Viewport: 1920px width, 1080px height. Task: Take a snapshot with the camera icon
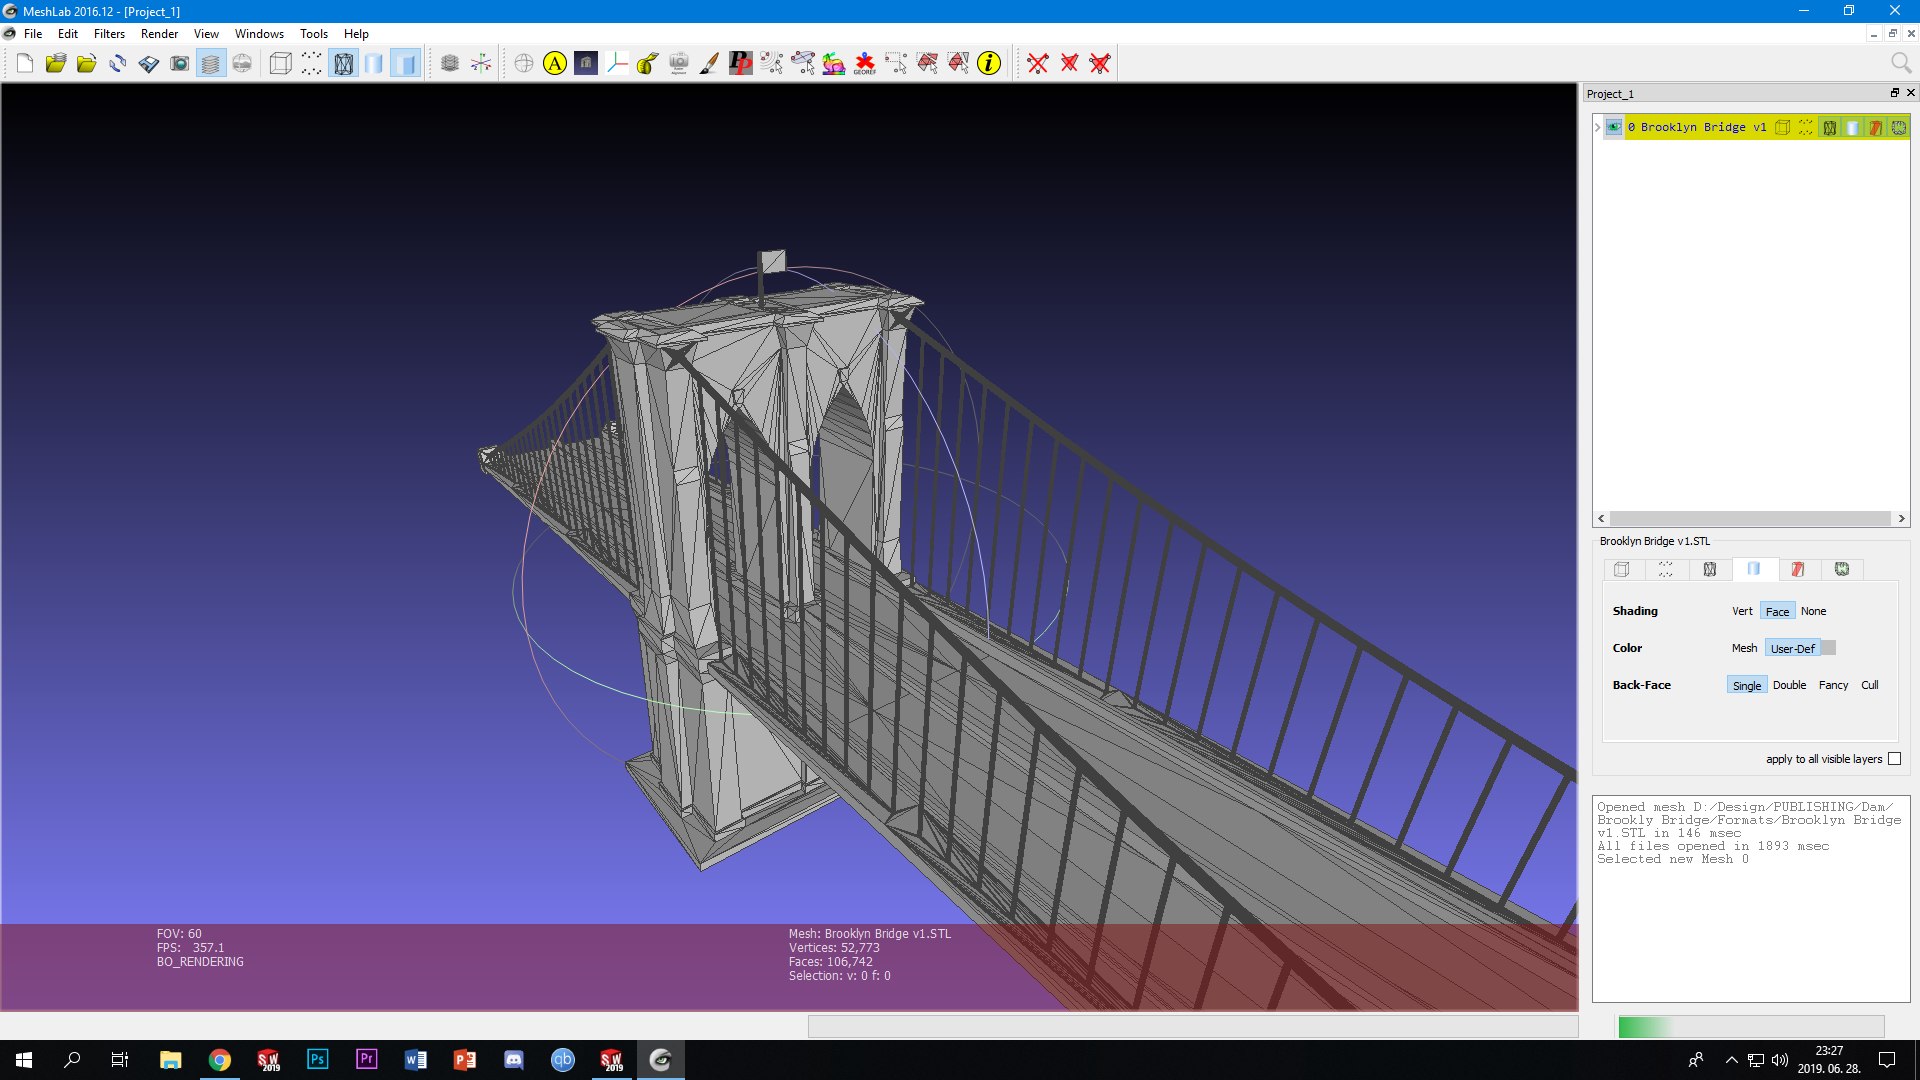pyautogui.click(x=180, y=64)
